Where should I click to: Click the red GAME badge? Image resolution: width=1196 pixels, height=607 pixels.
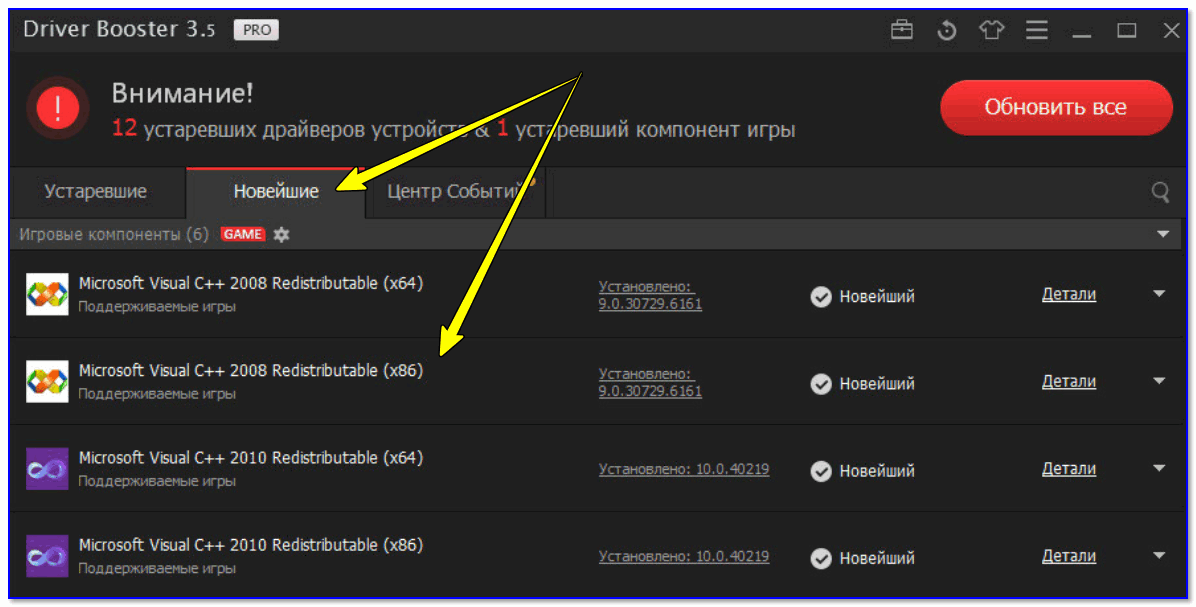pyautogui.click(x=243, y=234)
